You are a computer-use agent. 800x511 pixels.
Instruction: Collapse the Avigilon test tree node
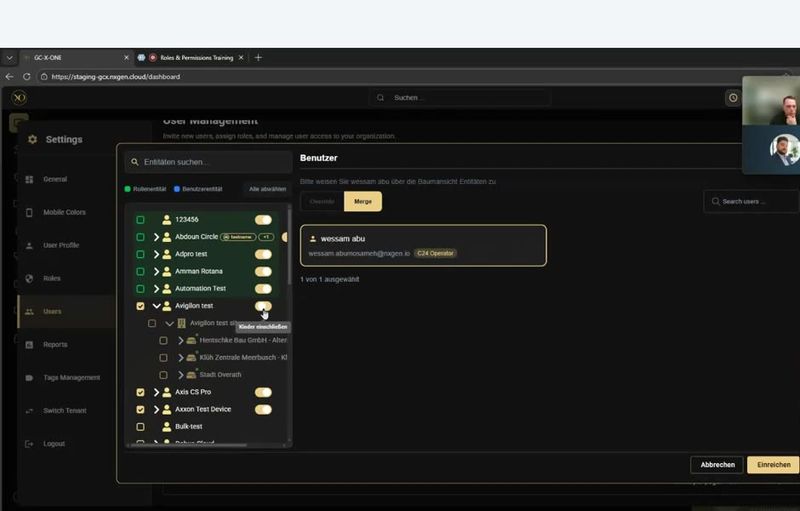(157, 306)
